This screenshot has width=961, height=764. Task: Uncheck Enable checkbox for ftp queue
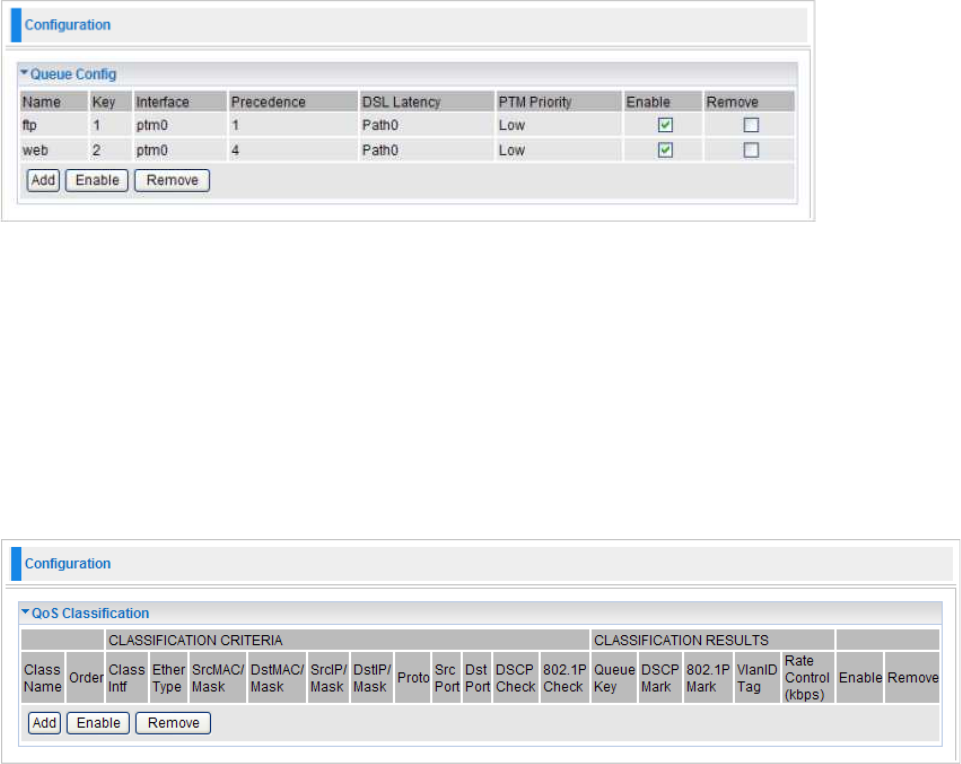tap(665, 125)
